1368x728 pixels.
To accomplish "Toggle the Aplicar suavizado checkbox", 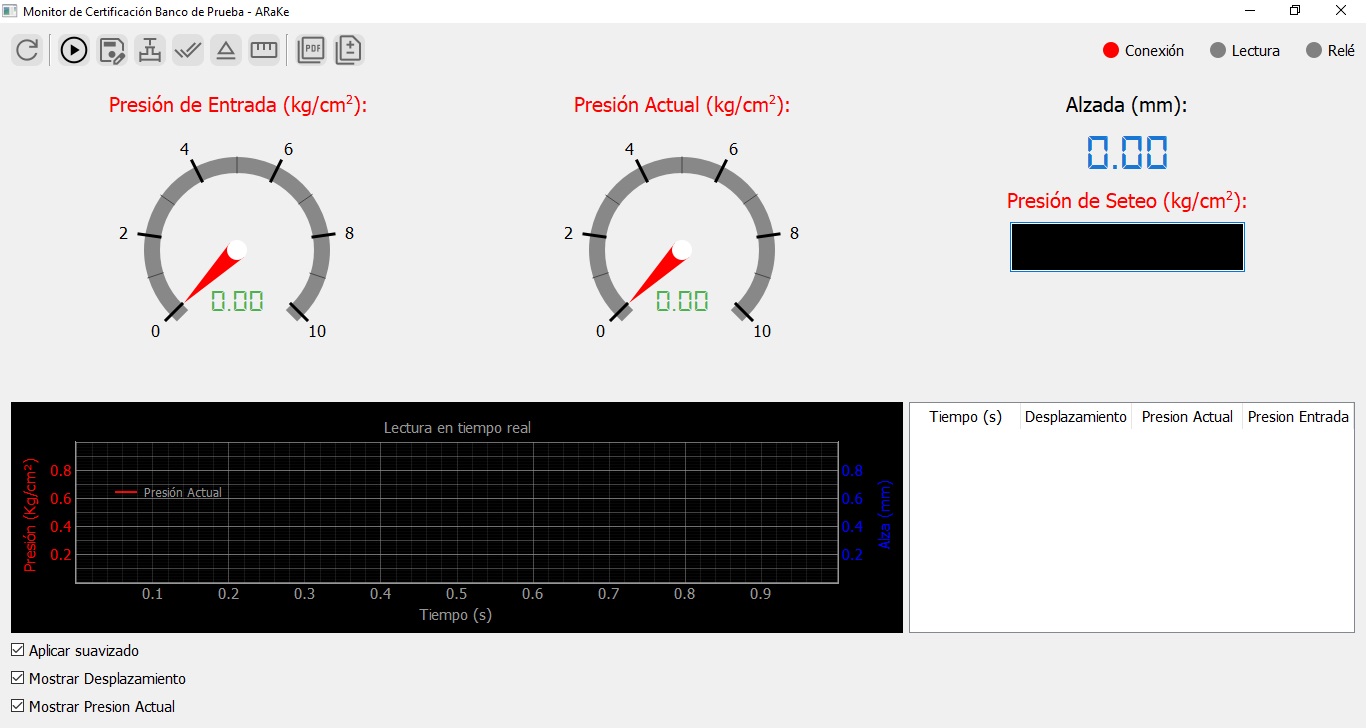I will [x=18, y=650].
